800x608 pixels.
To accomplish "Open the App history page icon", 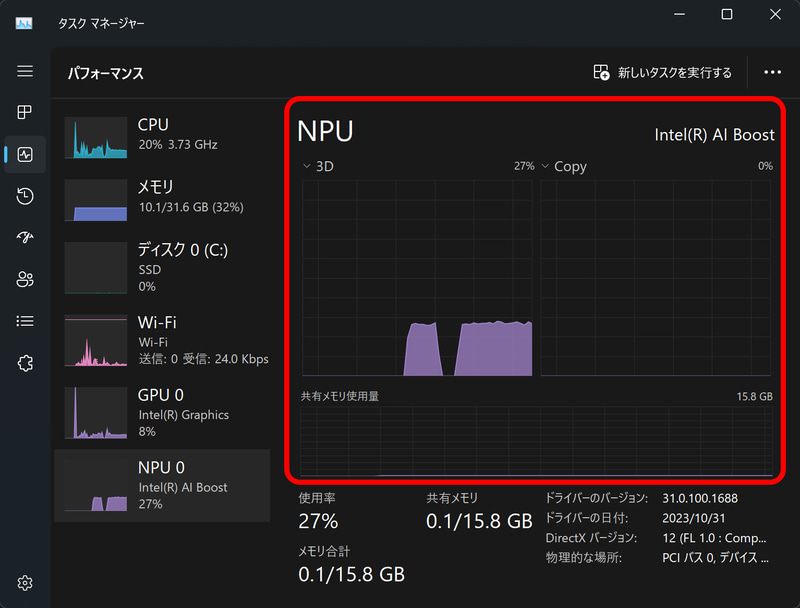I will [x=25, y=196].
